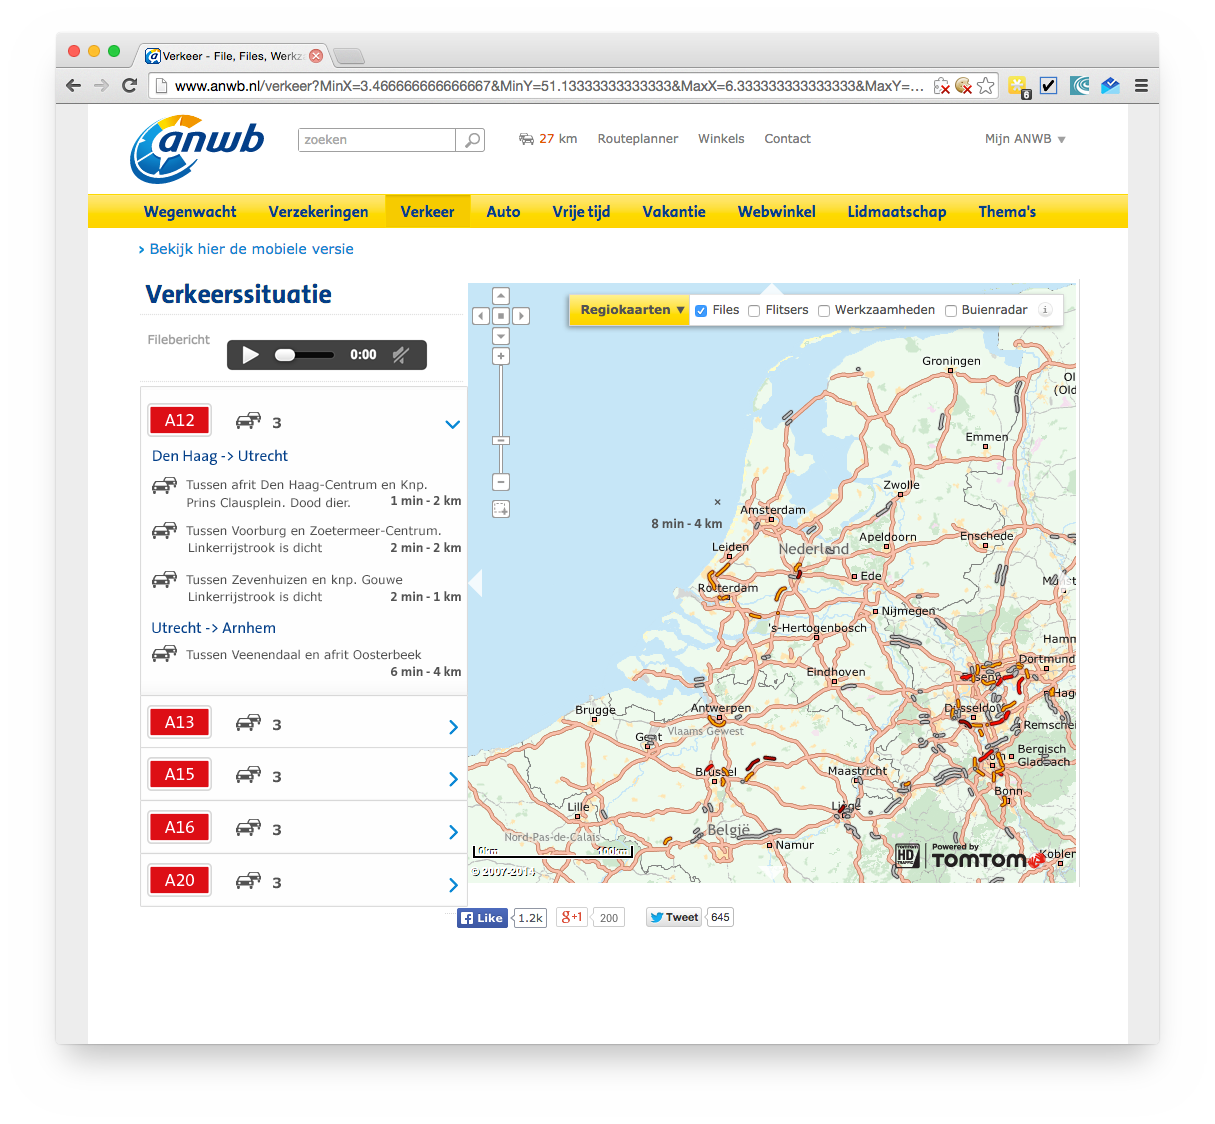Click the center map button in pan controls
1215x1124 pixels.
[501, 315]
